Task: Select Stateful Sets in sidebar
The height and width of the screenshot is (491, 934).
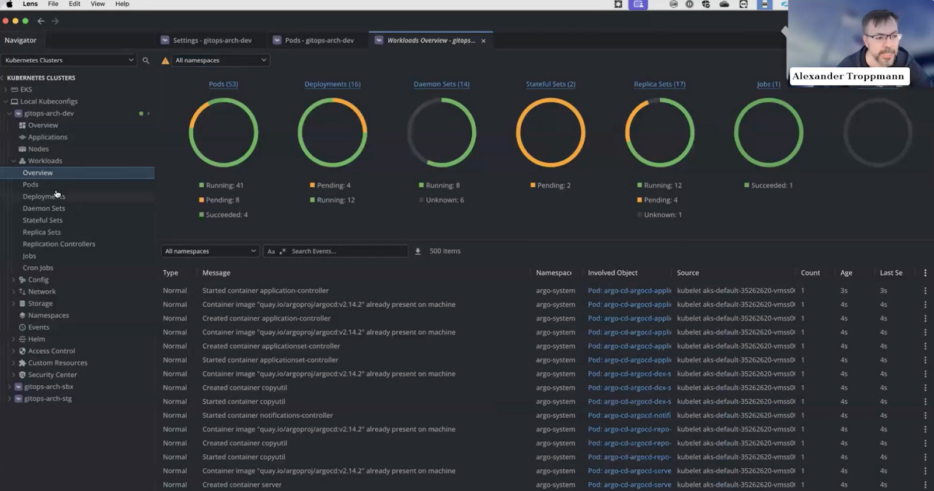Action: click(42, 220)
